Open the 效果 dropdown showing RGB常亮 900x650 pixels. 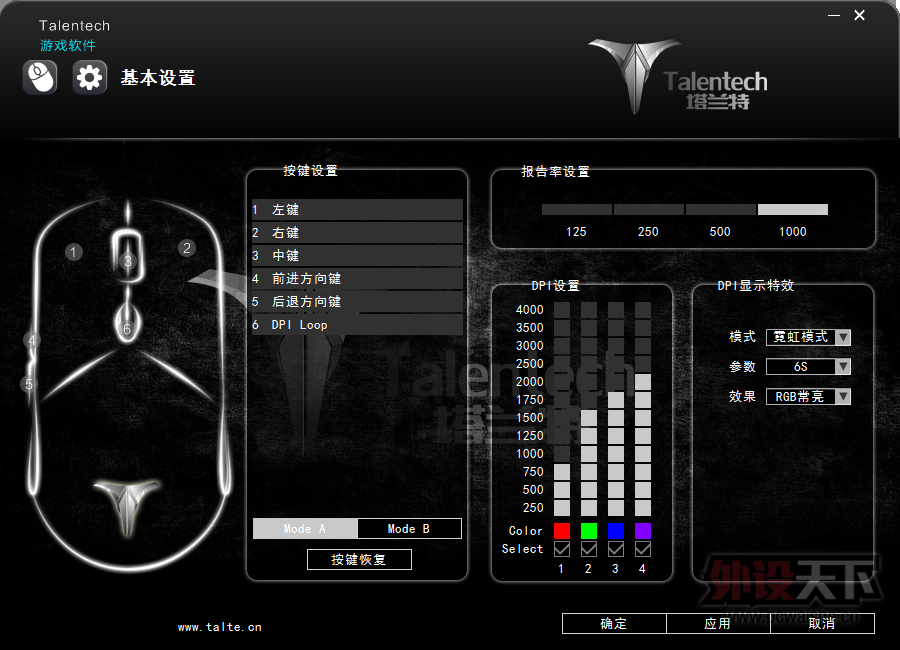(808, 396)
